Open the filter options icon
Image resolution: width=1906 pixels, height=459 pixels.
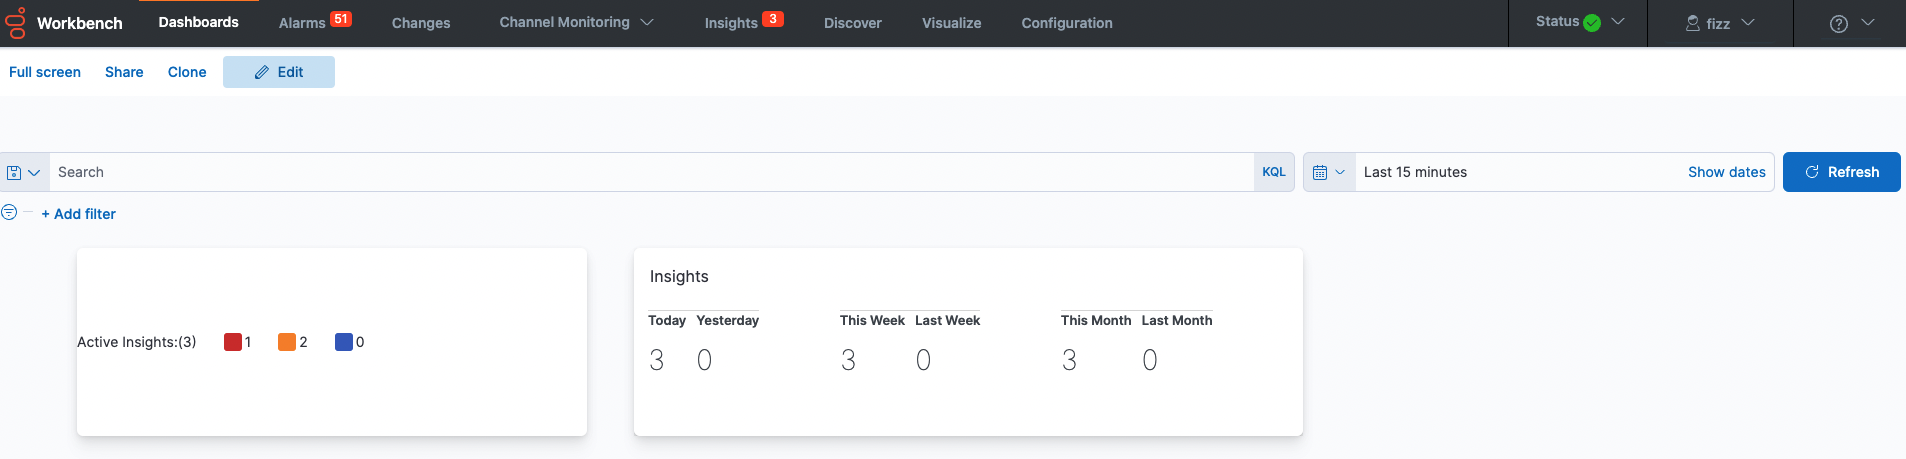(9, 212)
